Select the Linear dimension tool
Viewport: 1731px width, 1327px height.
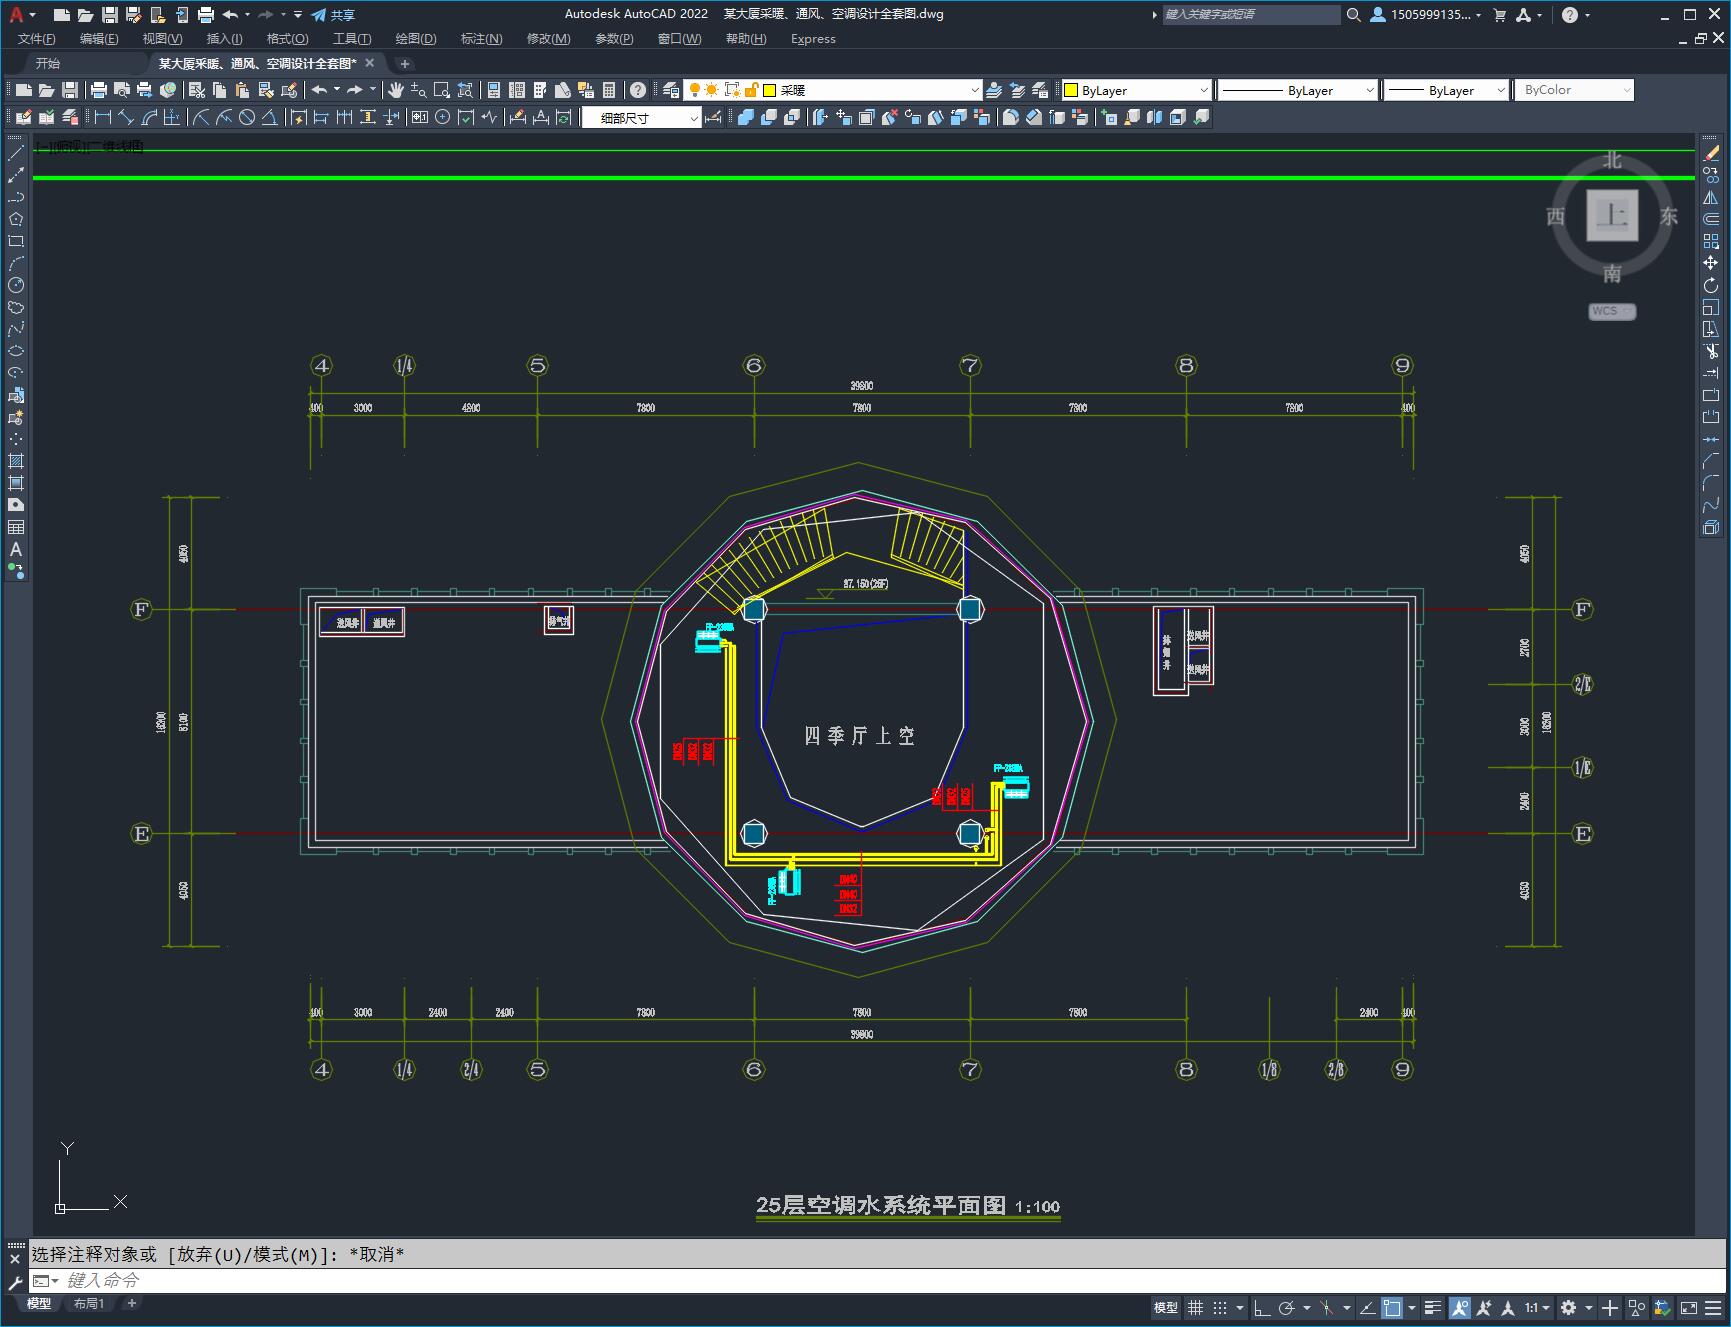[x=103, y=118]
